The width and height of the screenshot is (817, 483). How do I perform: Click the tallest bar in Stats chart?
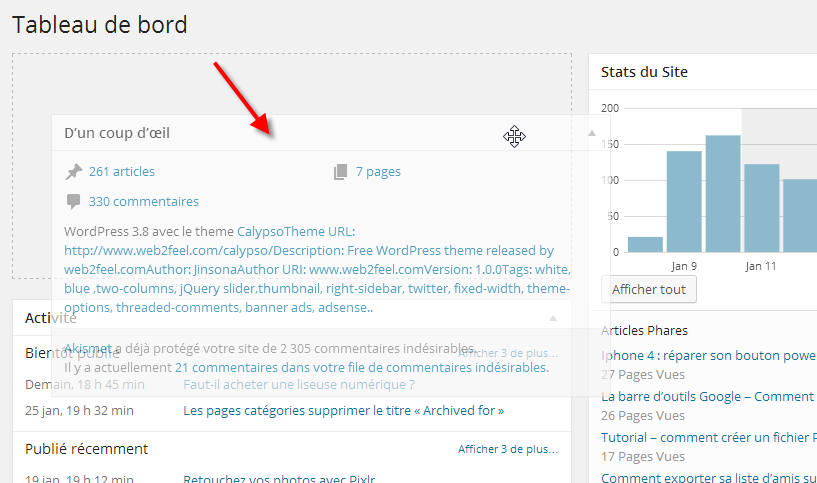722,192
